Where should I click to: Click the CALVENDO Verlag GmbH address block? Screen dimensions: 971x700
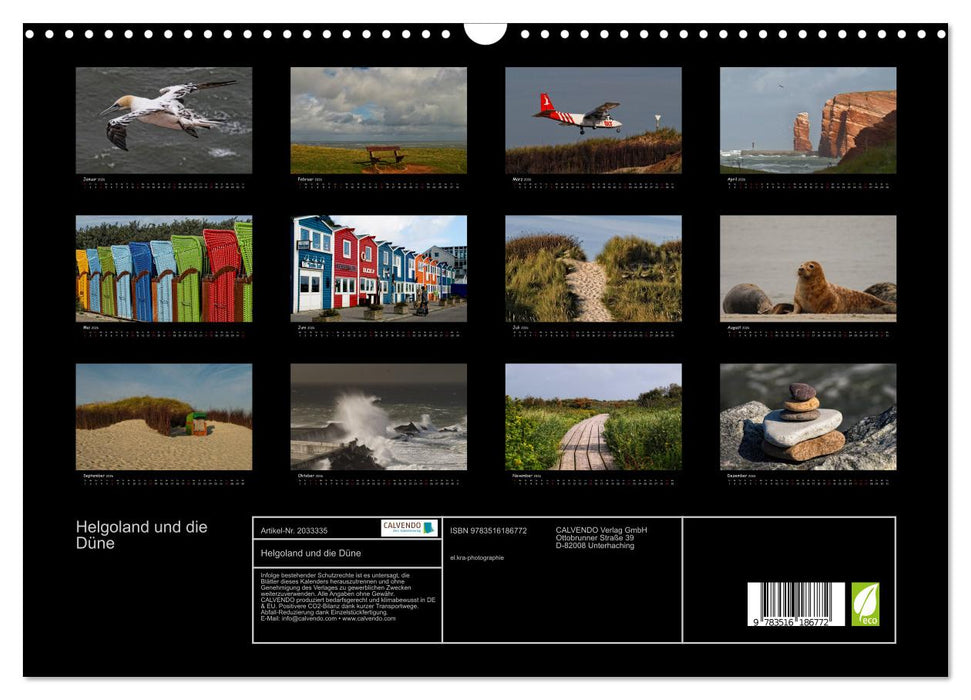[x=600, y=536]
